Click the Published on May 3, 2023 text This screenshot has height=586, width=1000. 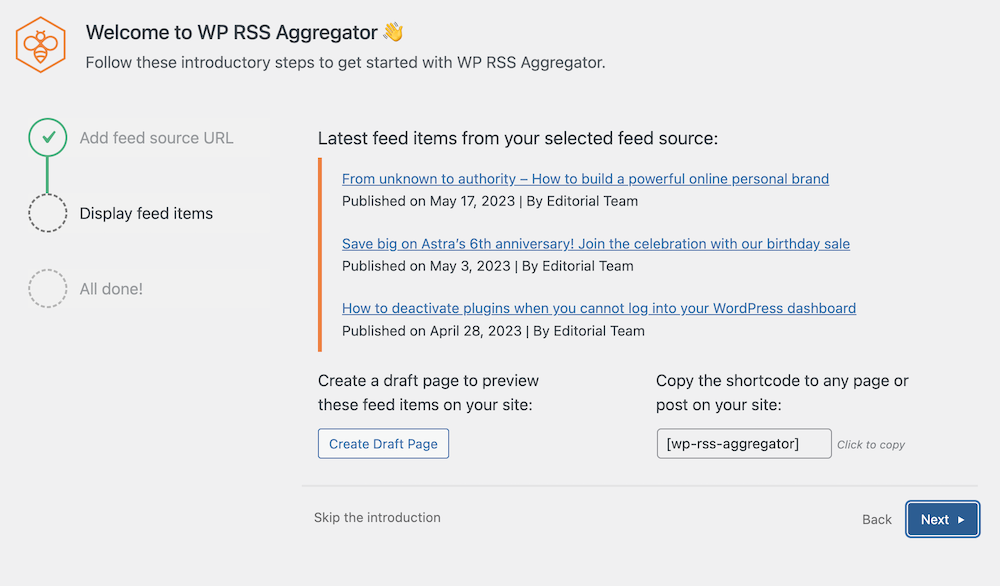(x=488, y=267)
